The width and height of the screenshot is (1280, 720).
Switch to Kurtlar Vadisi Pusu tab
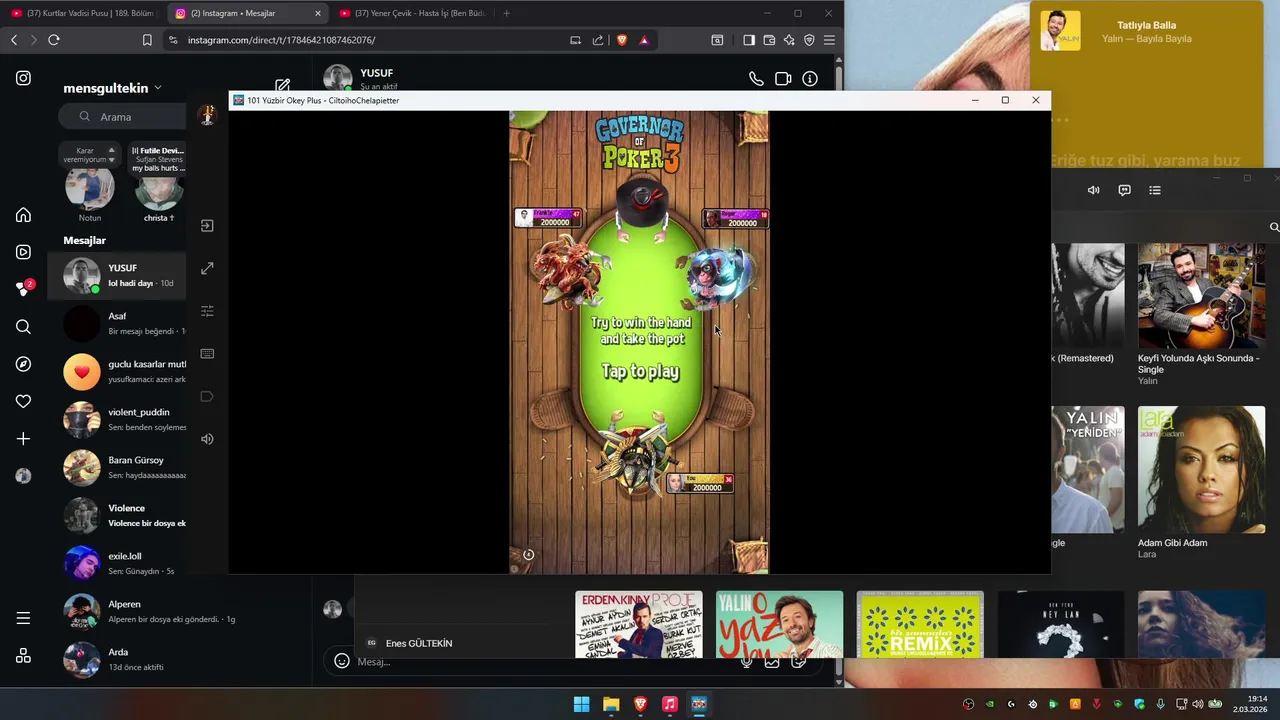point(83,13)
